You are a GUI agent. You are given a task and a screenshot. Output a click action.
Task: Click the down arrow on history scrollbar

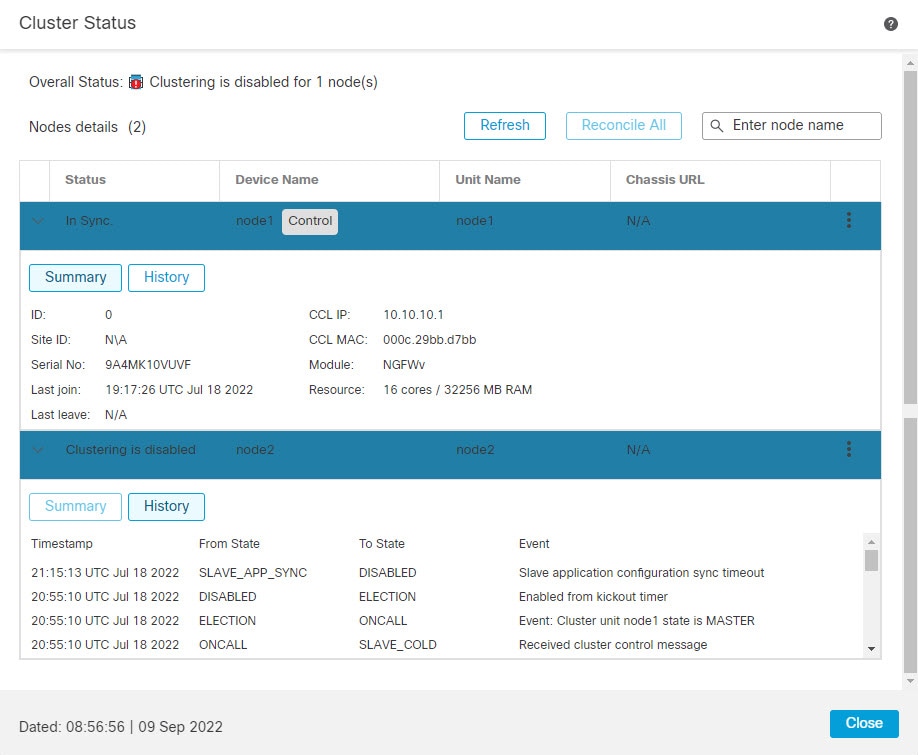[x=870, y=648]
